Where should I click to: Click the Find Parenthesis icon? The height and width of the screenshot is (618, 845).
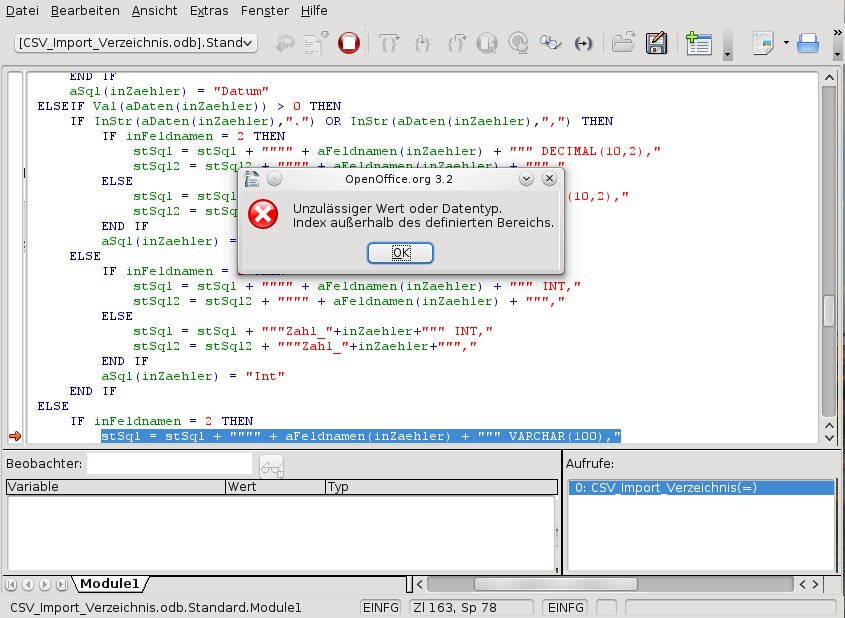585,43
